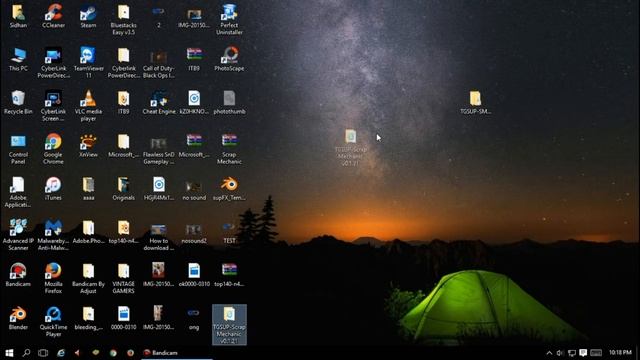The image size is (640, 360).
Task: Open the Action Center notifications icon
Action: (x=583, y=353)
